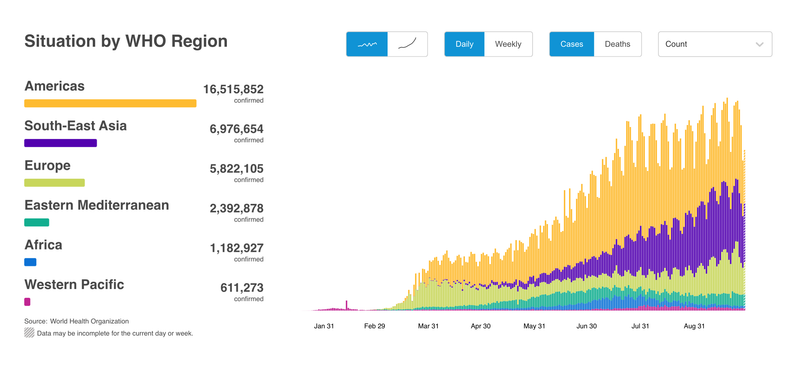800x366 pixels.
Task: Toggle to Weekly view
Action: point(508,44)
